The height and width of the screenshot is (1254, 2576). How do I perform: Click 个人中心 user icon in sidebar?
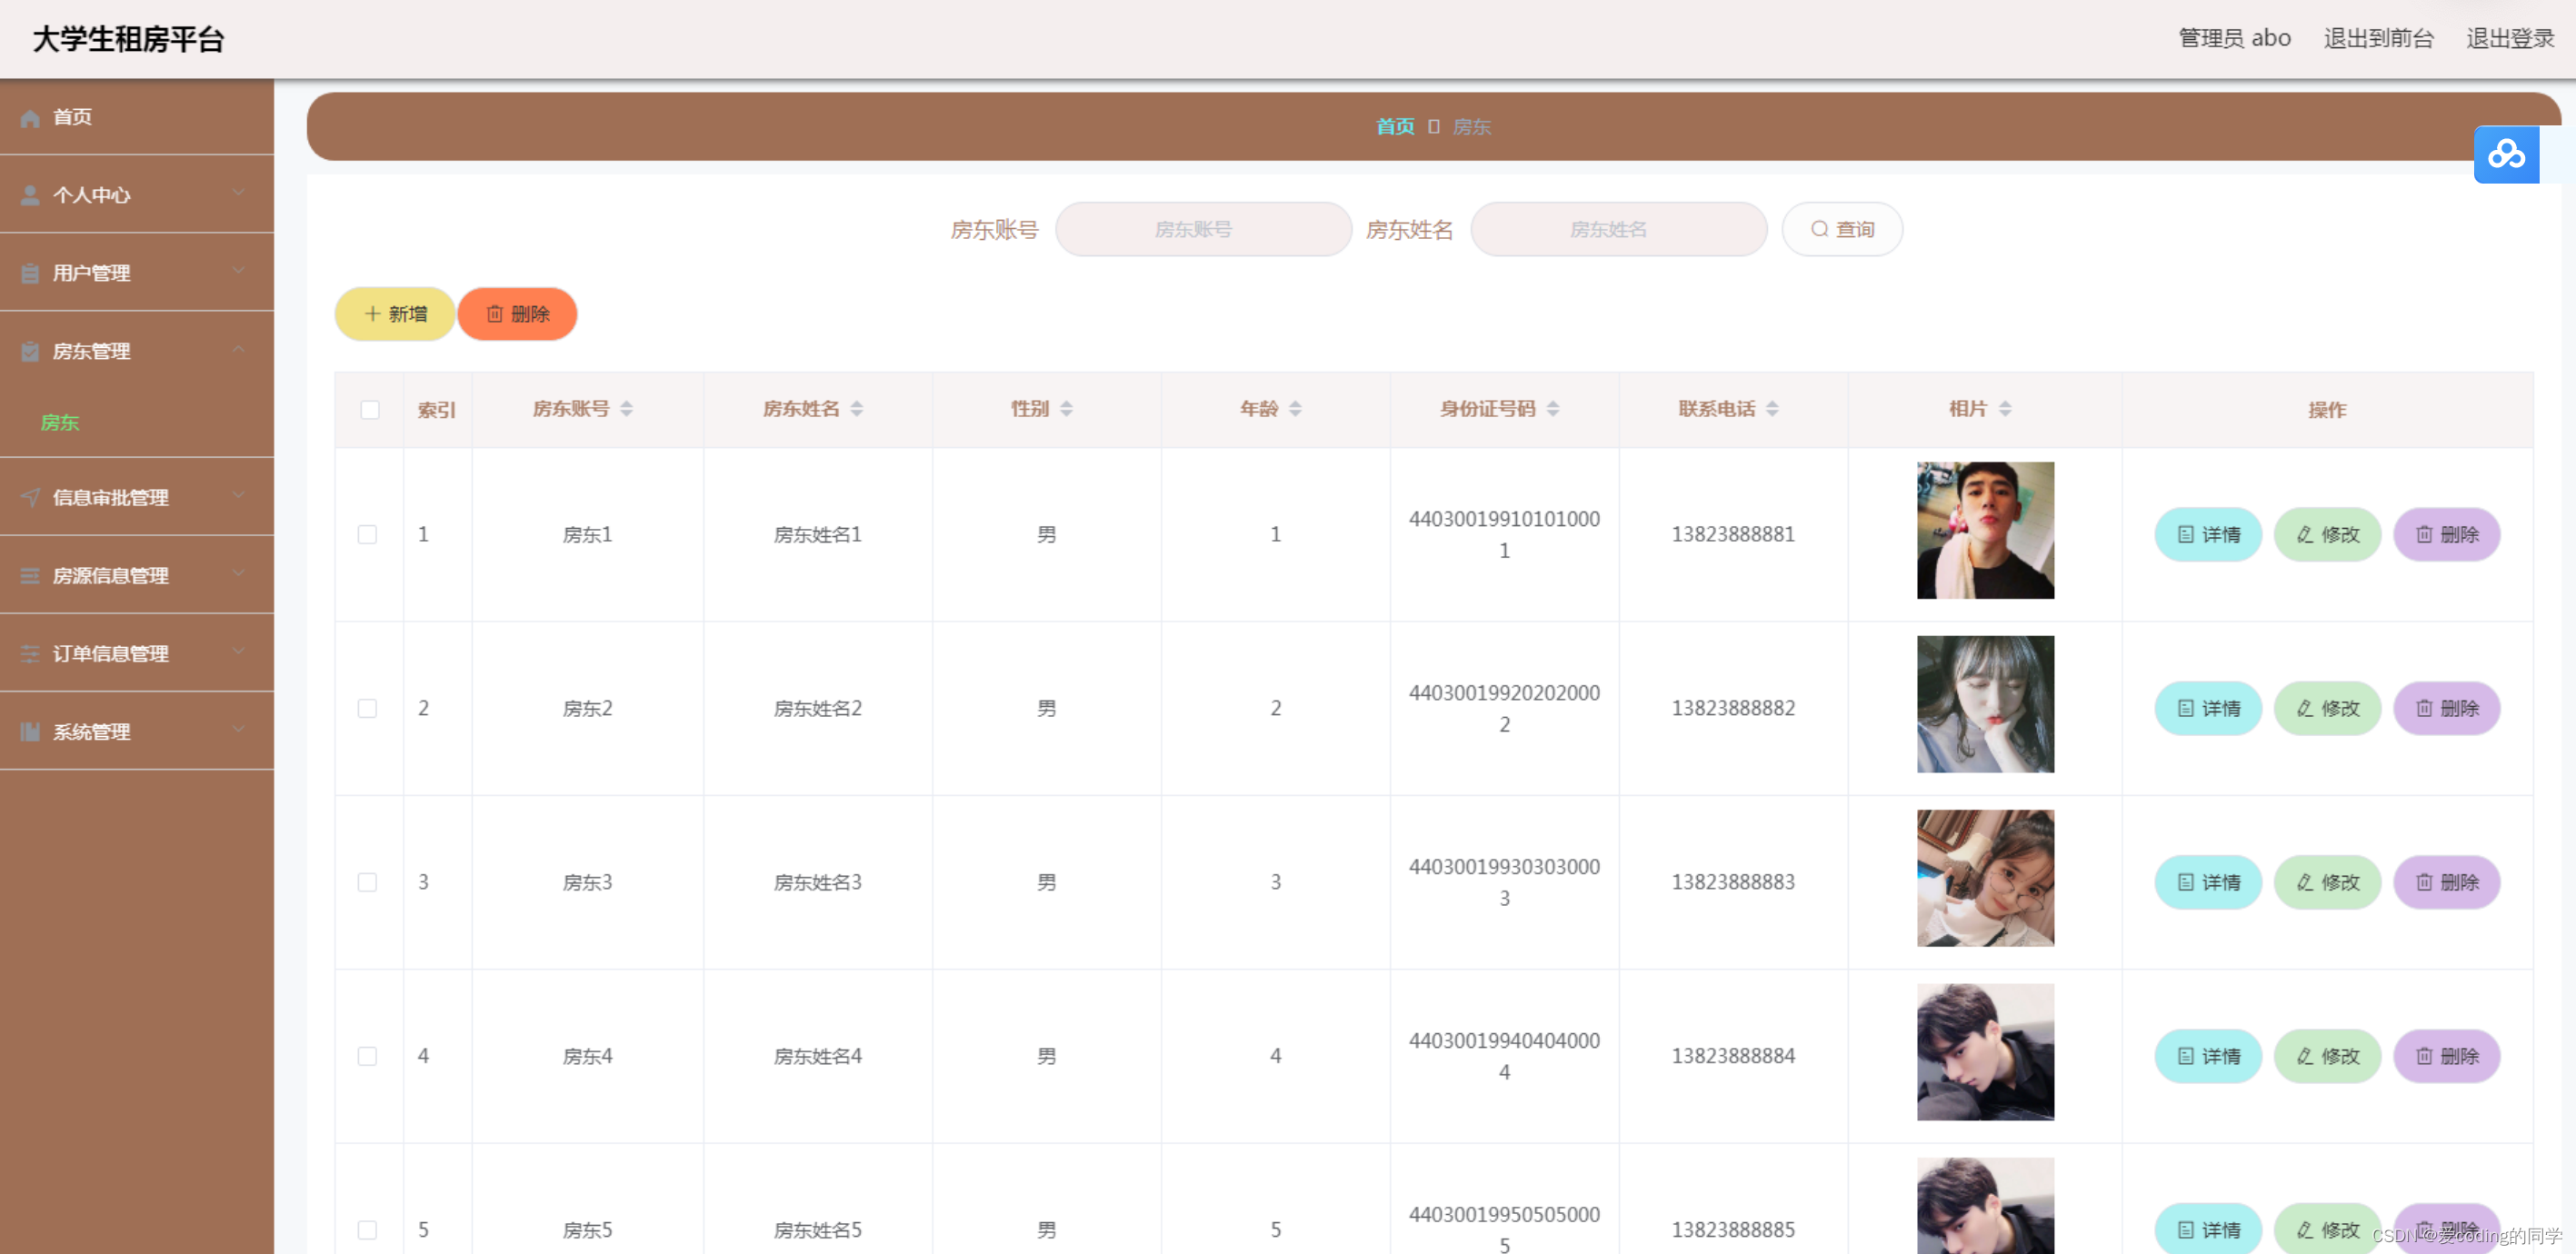30,196
